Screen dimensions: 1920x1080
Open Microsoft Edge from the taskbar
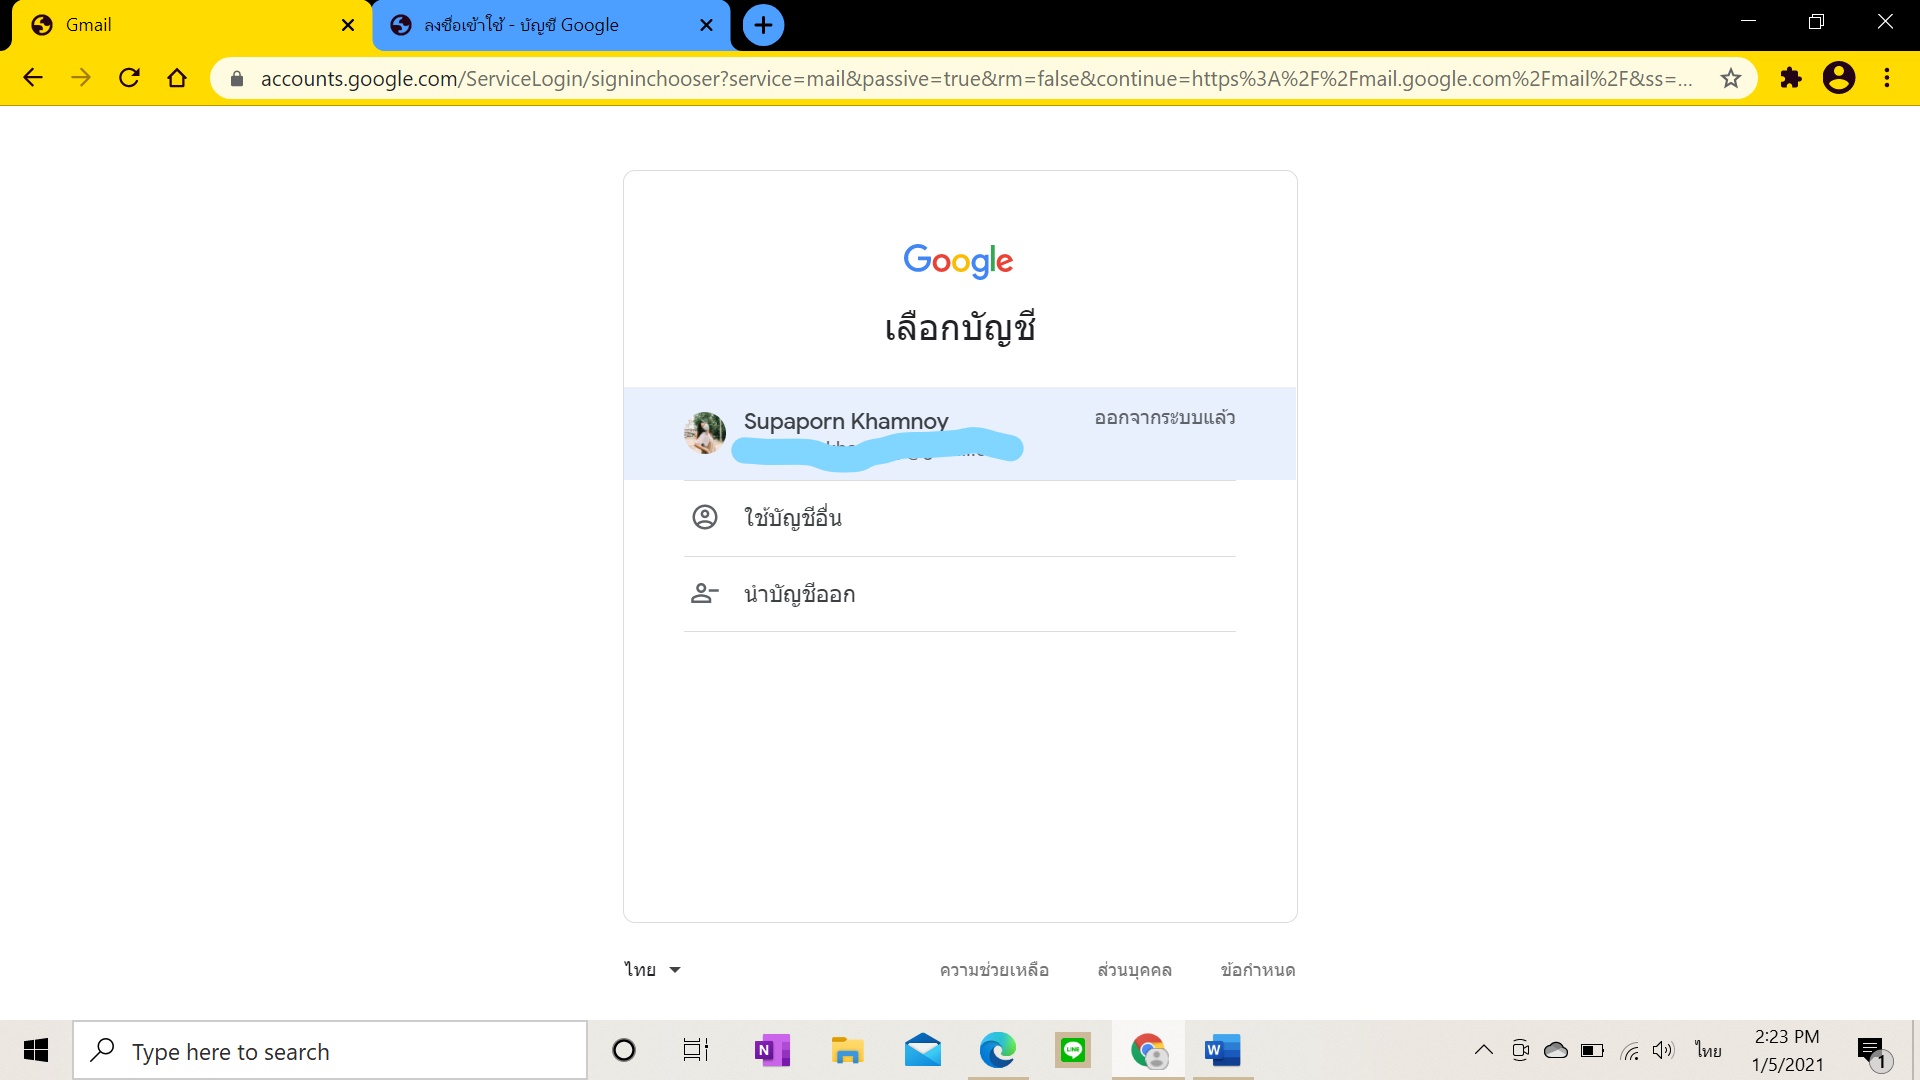click(997, 1050)
